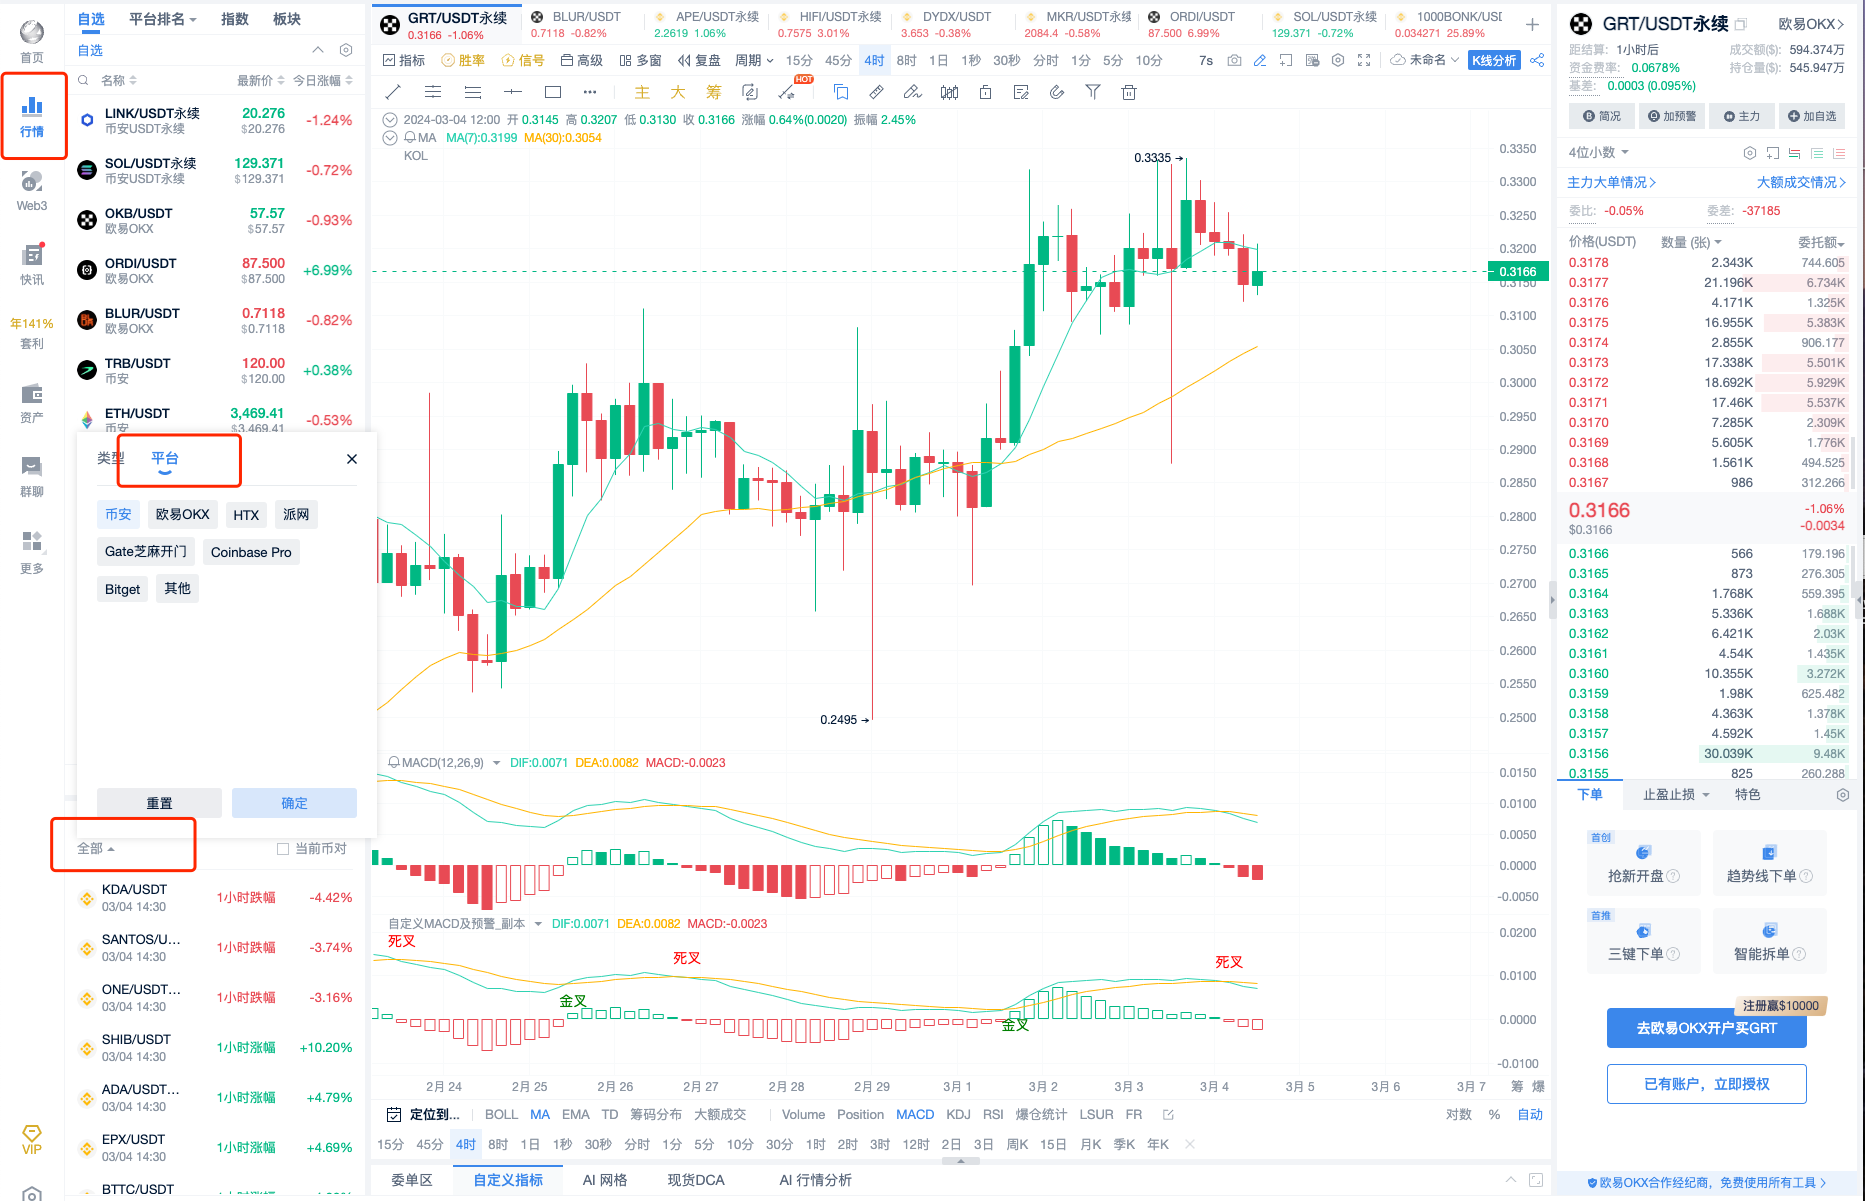Open 群聊 group chat in the sidebar
Viewport: 1865px width, 1201px height.
point(32,477)
